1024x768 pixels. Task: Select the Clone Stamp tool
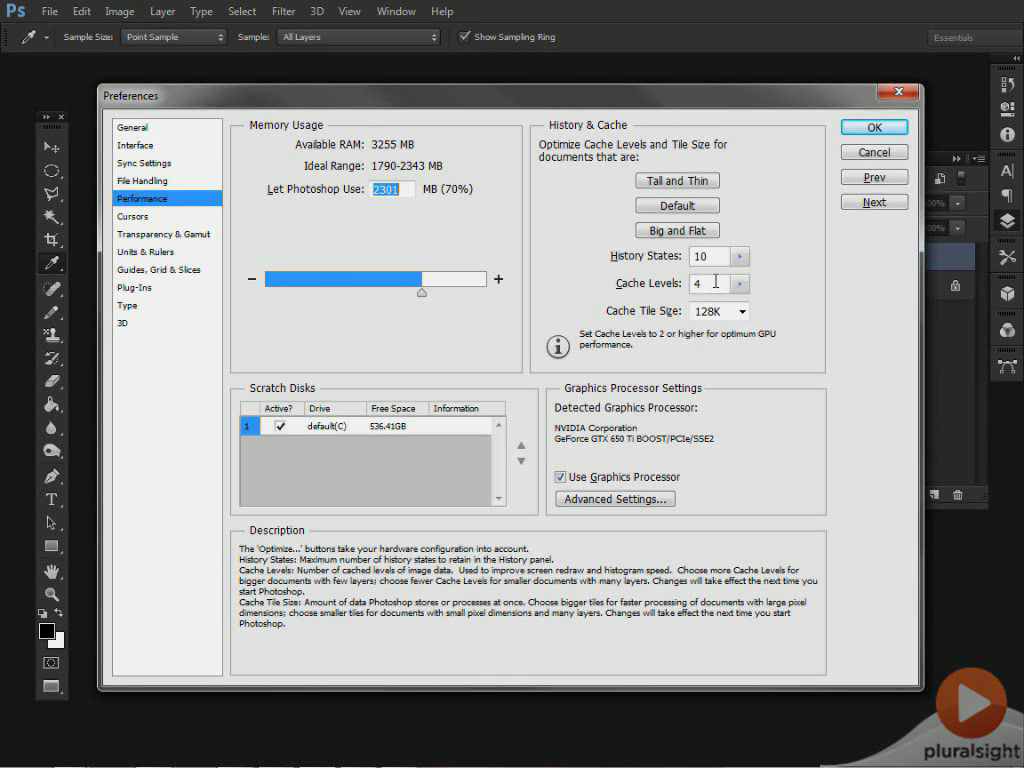coord(51,335)
